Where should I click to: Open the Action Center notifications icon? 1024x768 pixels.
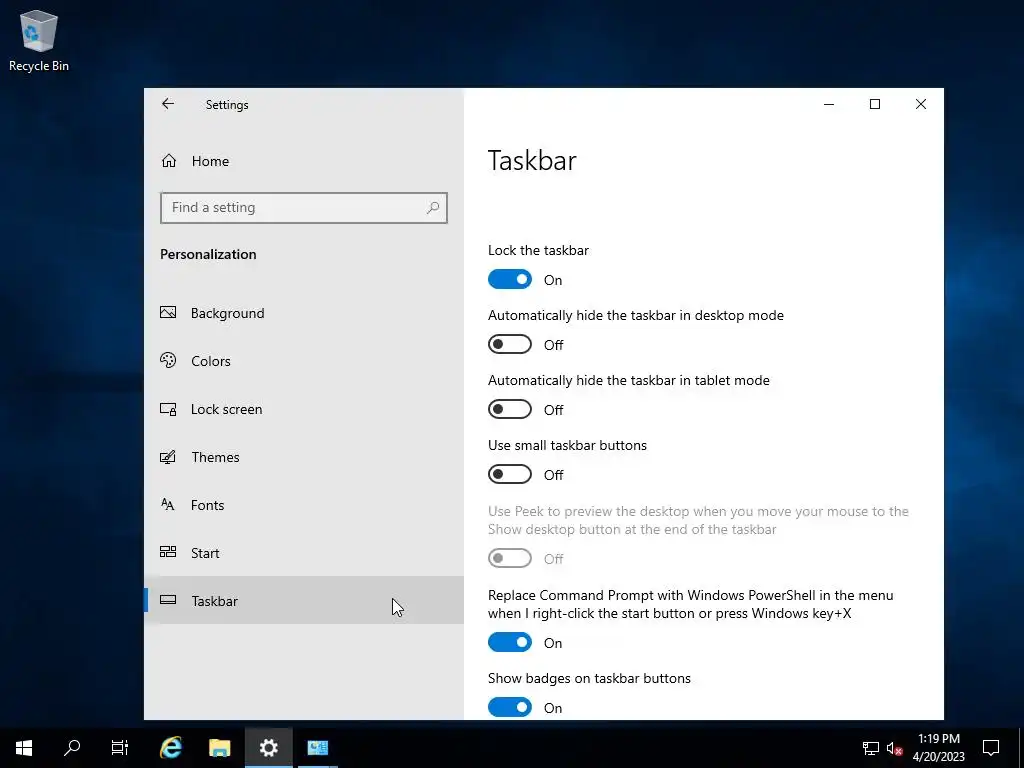(x=991, y=748)
